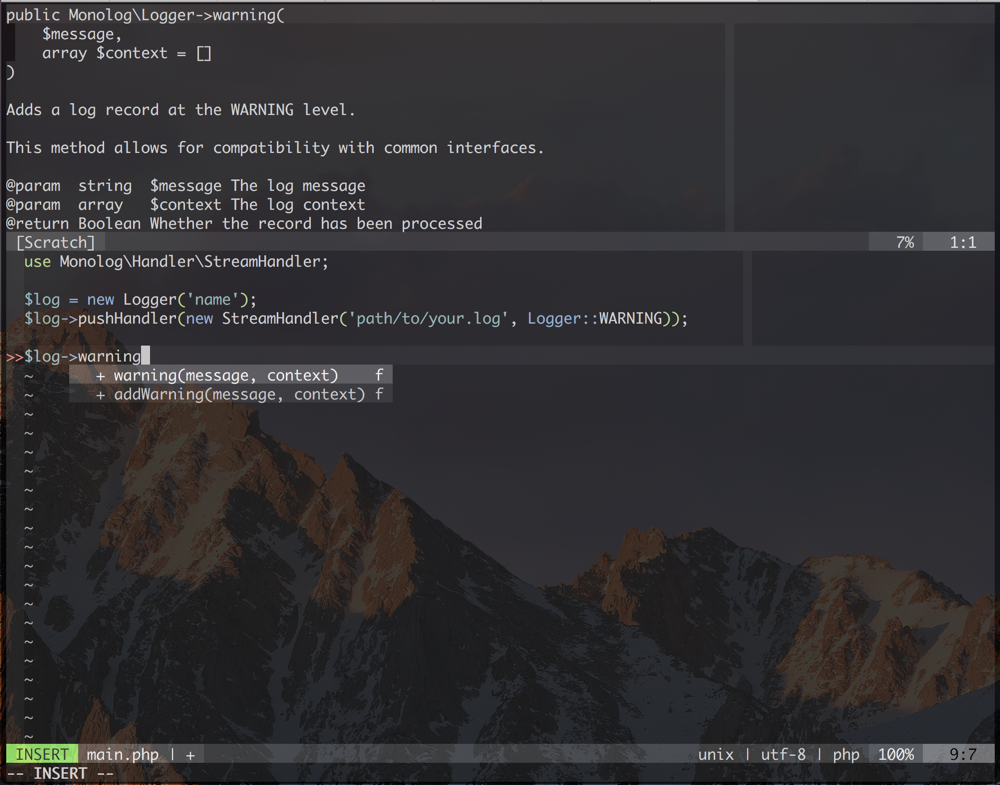1000x785 pixels.
Task: Click the [Scratch] preview window status label
Action: tap(56, 243)
